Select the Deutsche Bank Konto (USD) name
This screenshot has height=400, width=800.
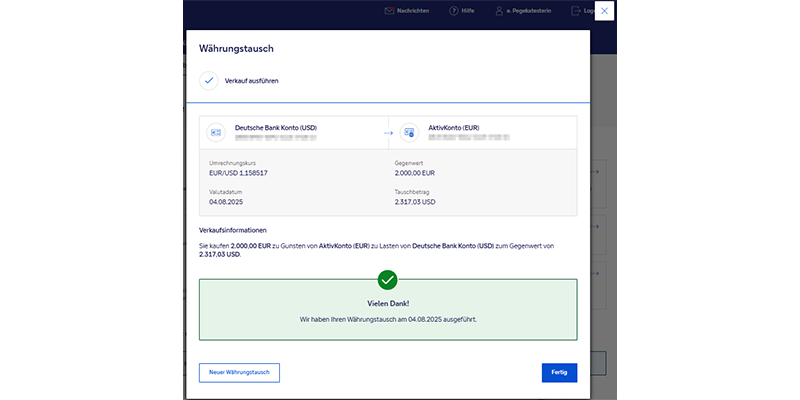(x=275, y=127)
